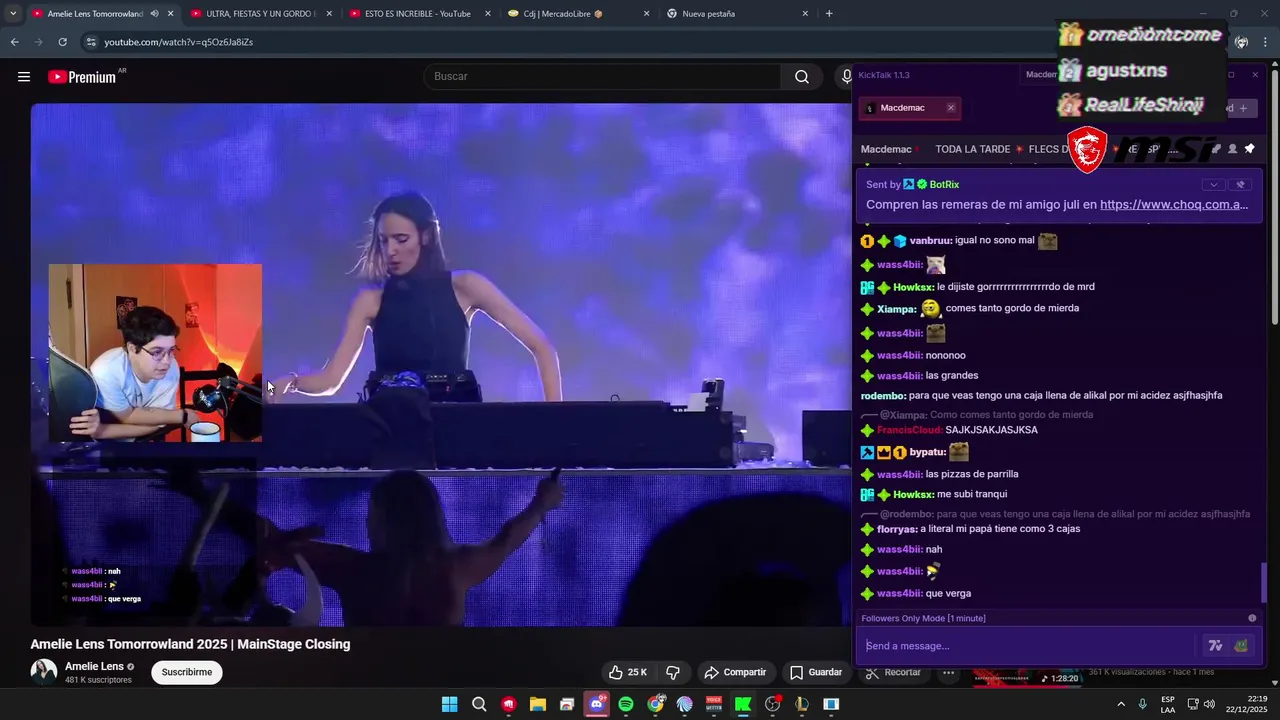Click the taskbar volume speaker icon
1280x720 pixels.
tap(1209, 704)
